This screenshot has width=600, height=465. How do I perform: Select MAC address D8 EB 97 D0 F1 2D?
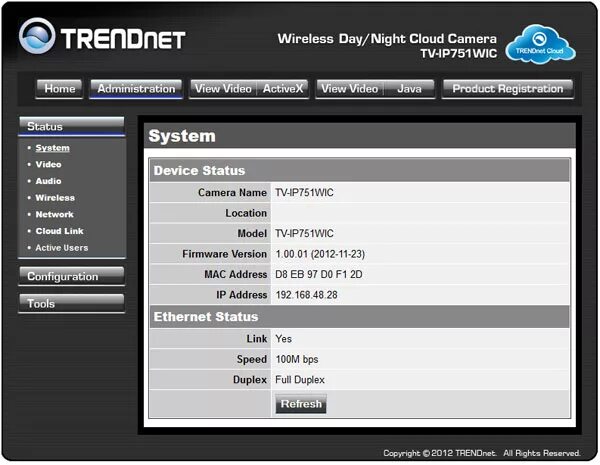(319, 274)
